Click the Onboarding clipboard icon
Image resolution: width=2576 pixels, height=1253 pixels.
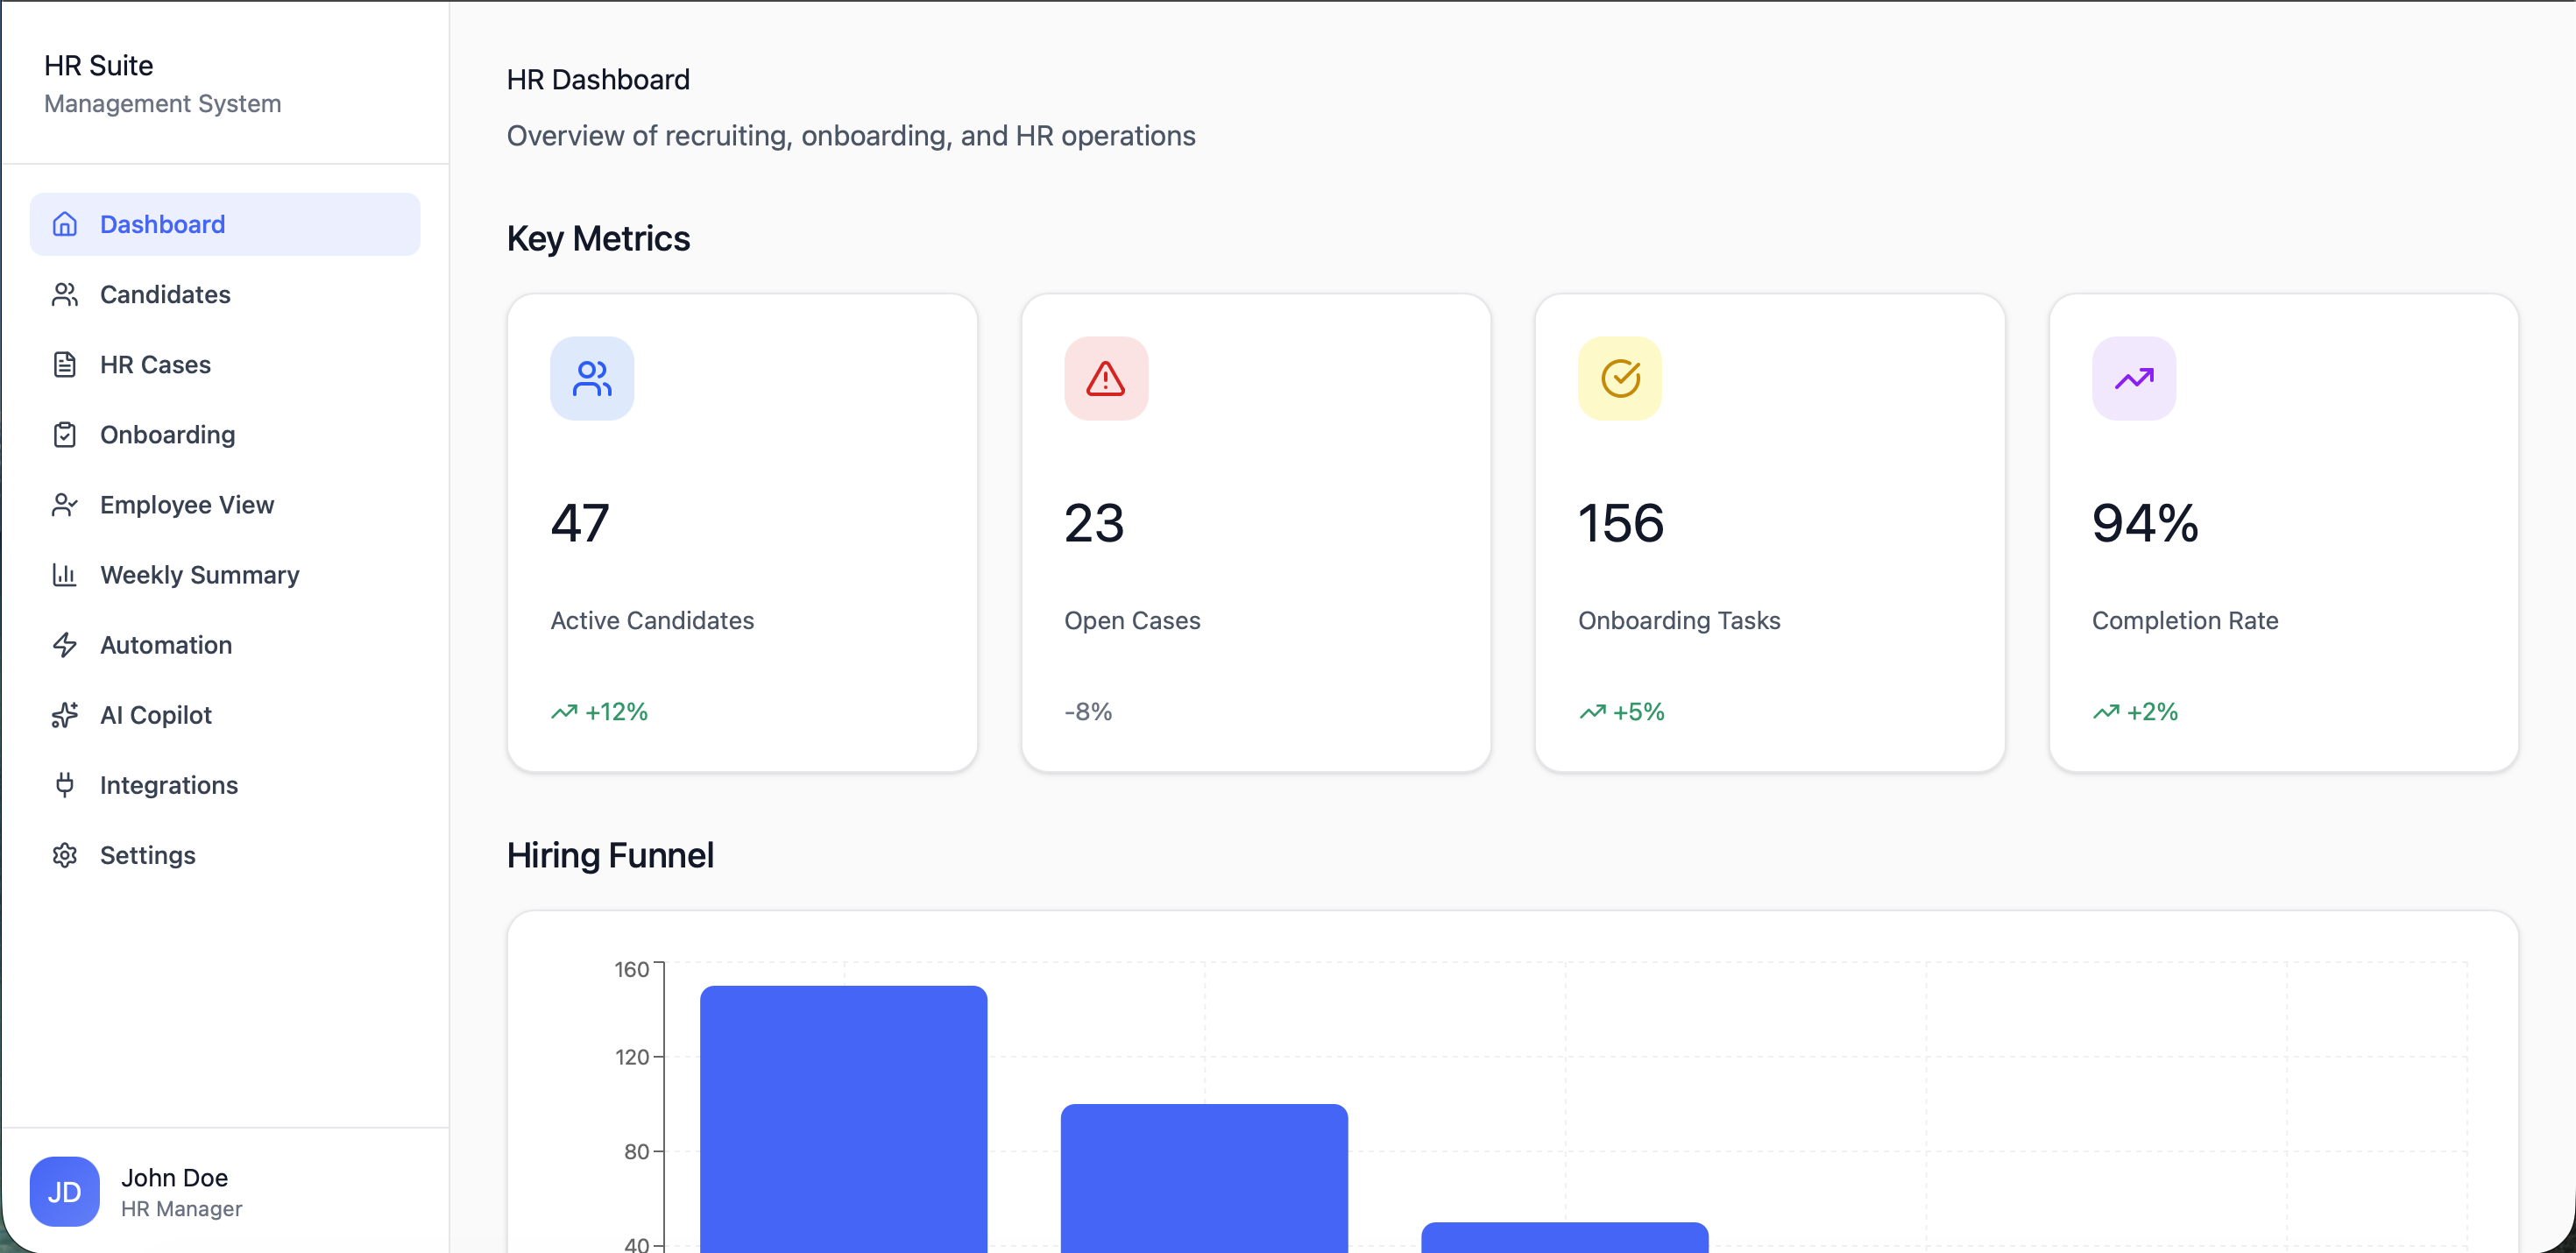point(65,434)
